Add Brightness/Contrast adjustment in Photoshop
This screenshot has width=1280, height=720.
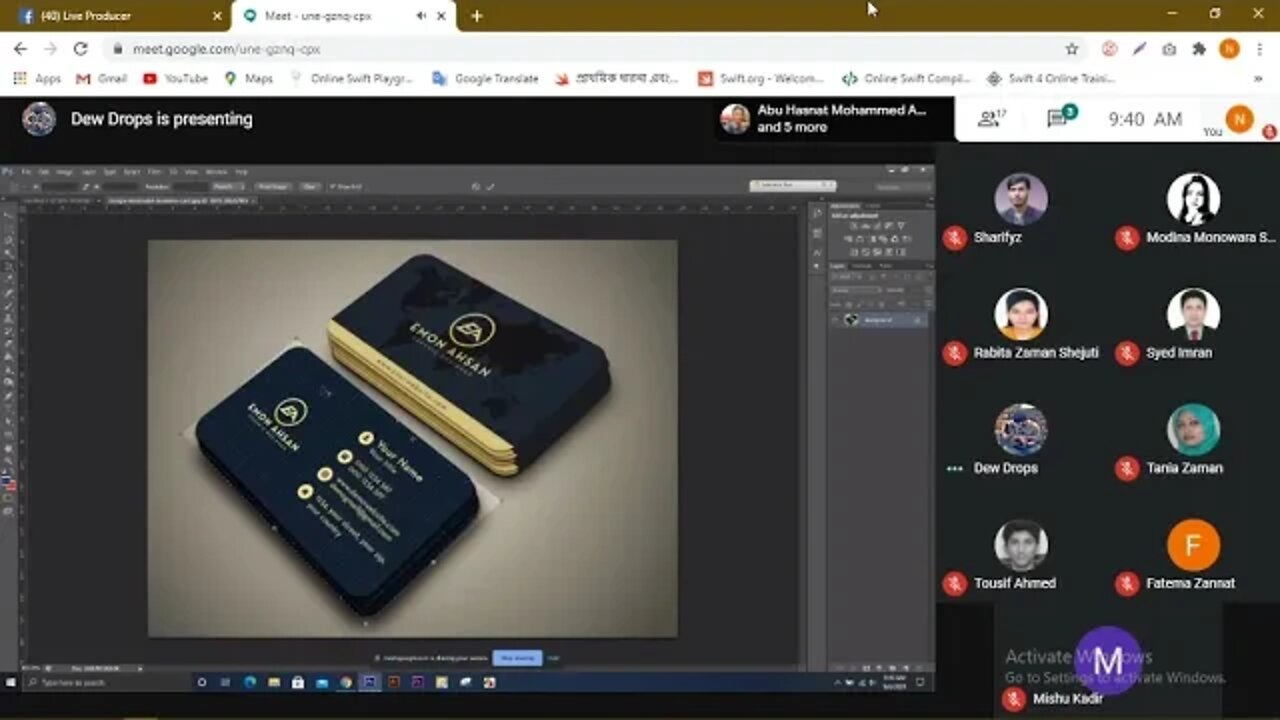[x=853, y=226]
